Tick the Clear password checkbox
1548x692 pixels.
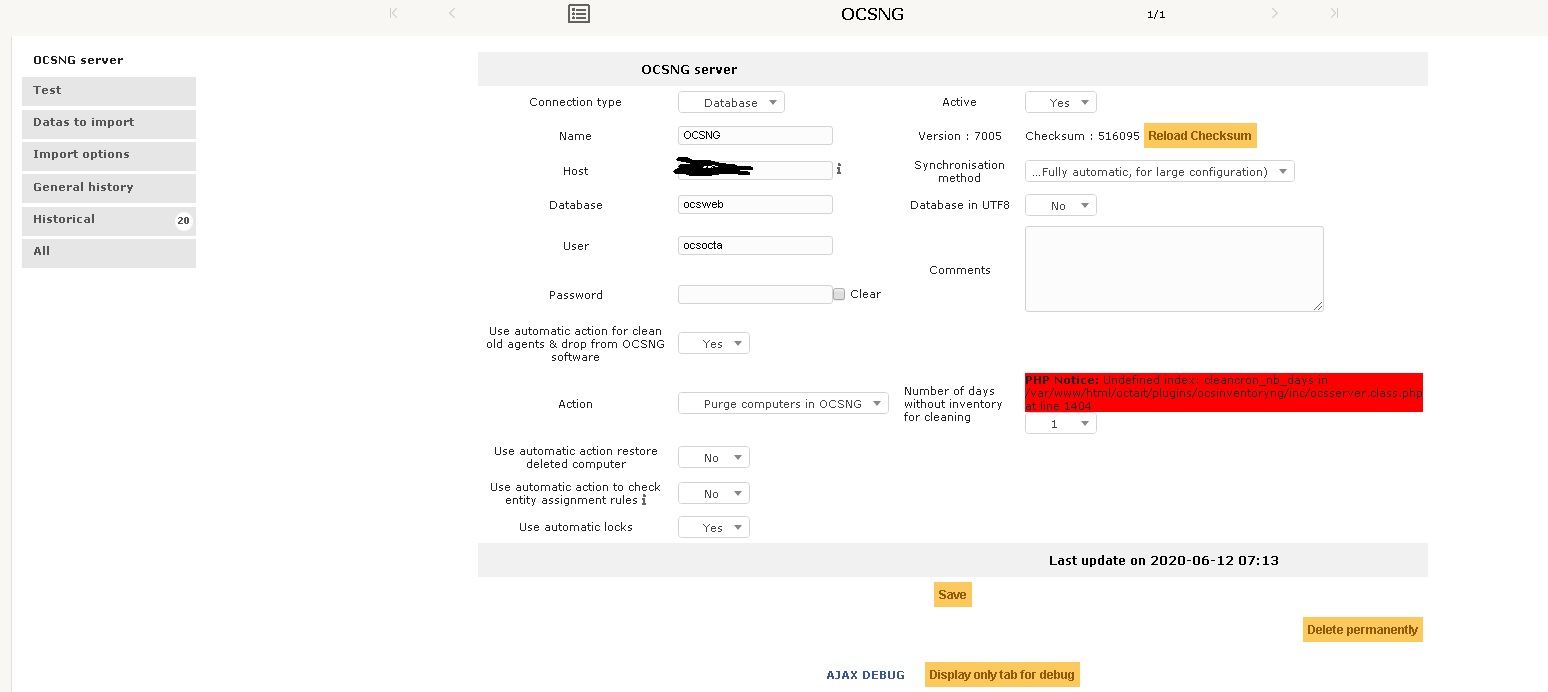tap(840, 294)
